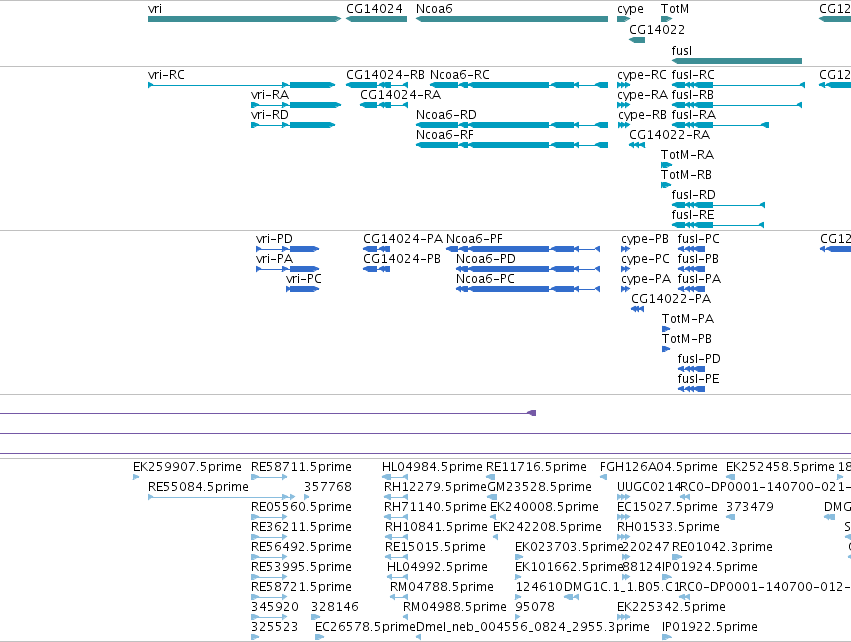
Task: Select the vri gene bar
Action: 244,19
